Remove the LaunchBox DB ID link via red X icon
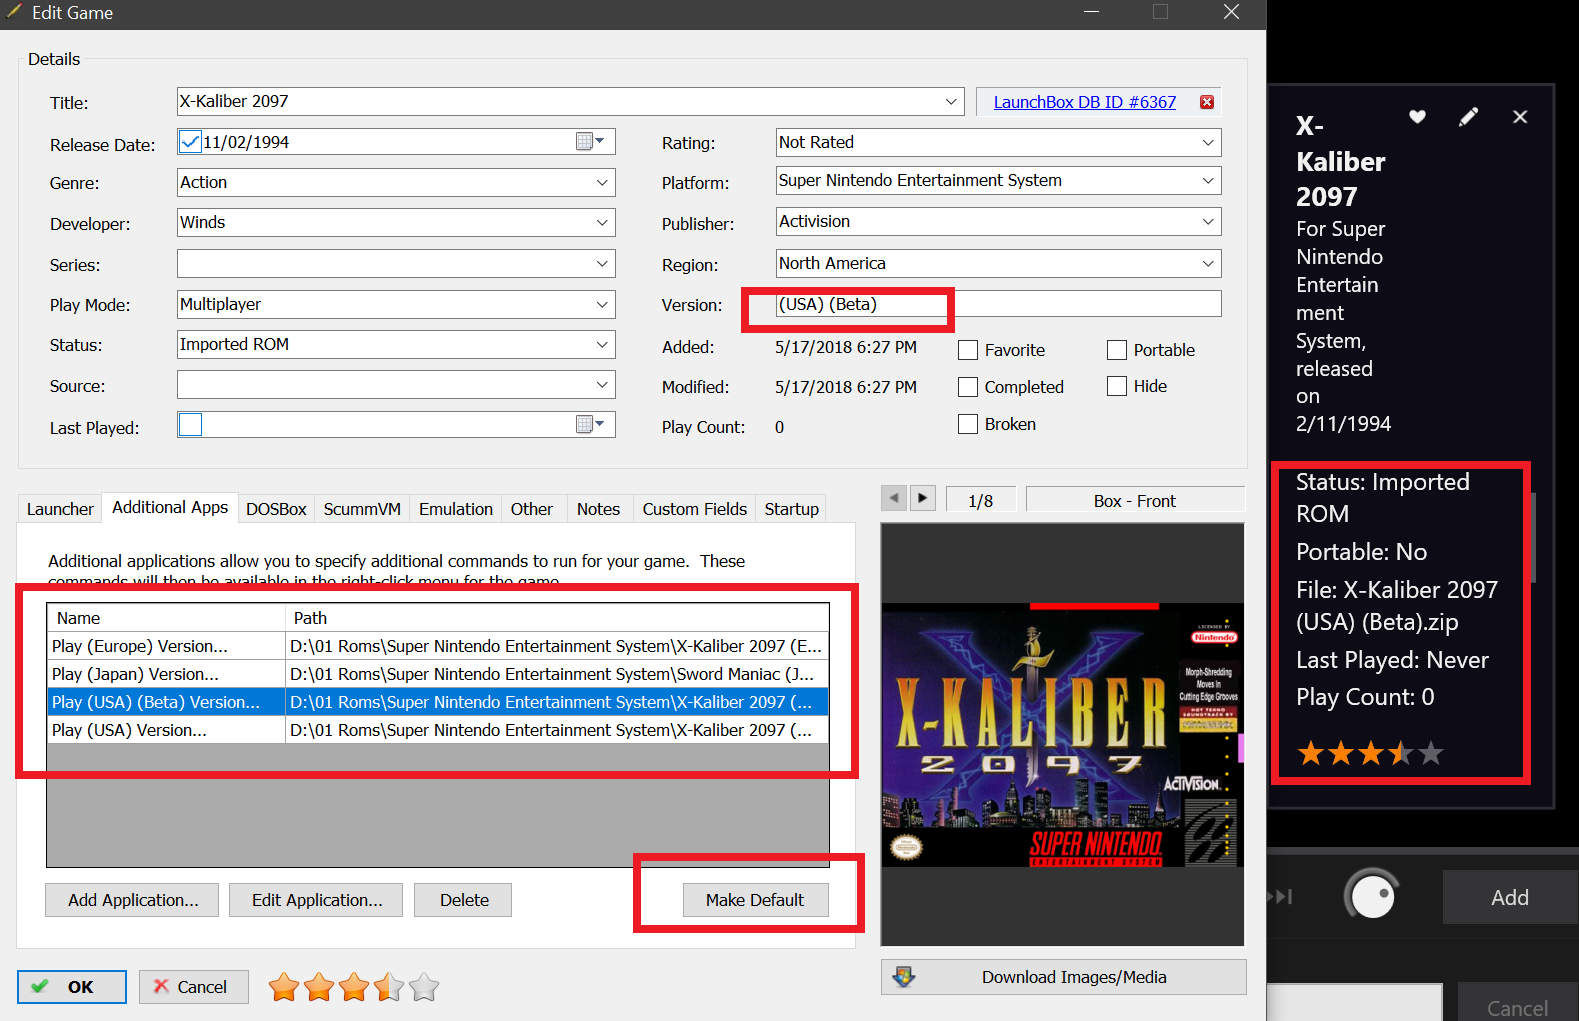1579x1021 pixels. pos(1207,102)
